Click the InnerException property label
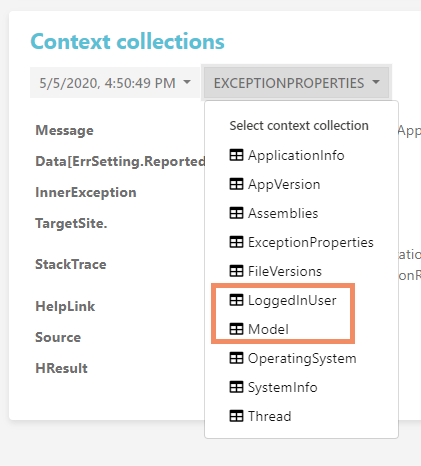The image size is (421, 466). (86, 192)
